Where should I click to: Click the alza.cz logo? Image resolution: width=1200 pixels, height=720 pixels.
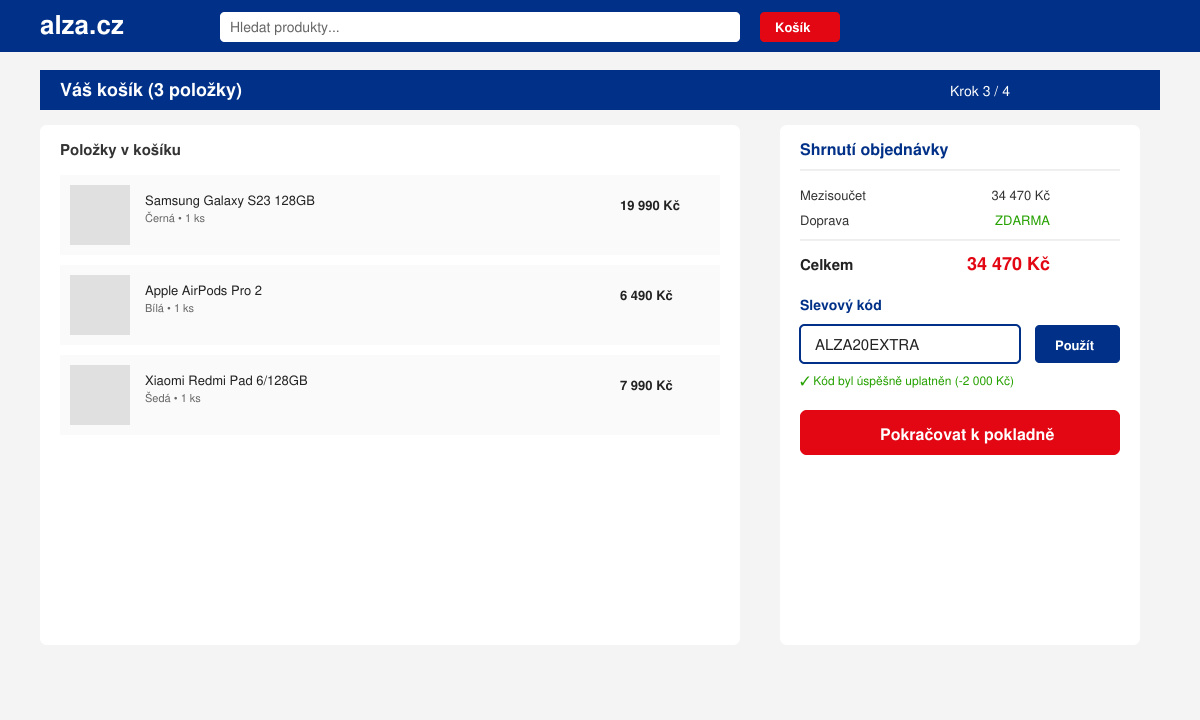tap(82, 26)
